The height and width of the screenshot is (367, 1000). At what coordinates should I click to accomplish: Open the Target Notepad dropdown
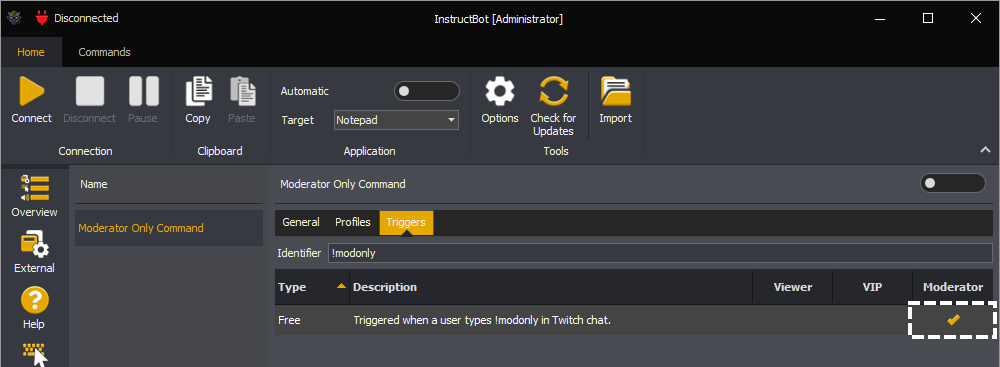click(x=396, y=119)
